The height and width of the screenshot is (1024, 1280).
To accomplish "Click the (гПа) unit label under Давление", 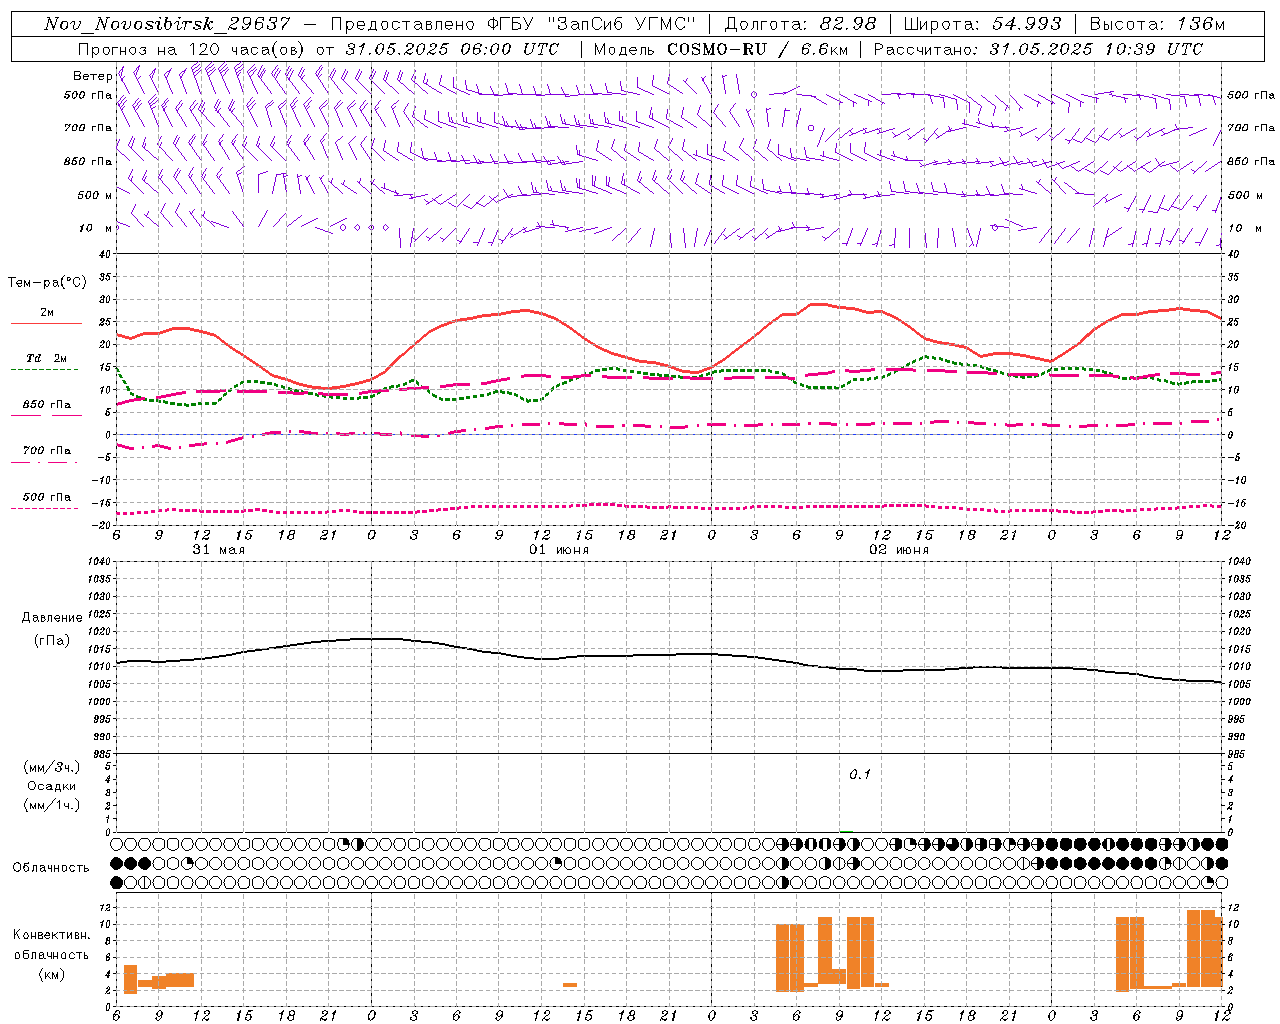I will [x=52, y=640].
